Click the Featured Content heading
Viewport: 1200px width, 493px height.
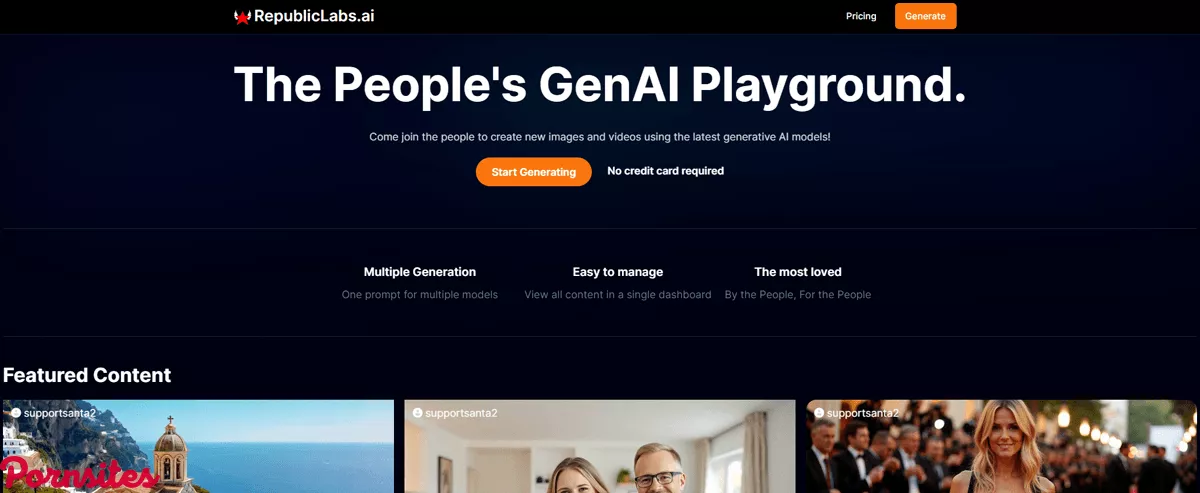[x=87, y=375]
